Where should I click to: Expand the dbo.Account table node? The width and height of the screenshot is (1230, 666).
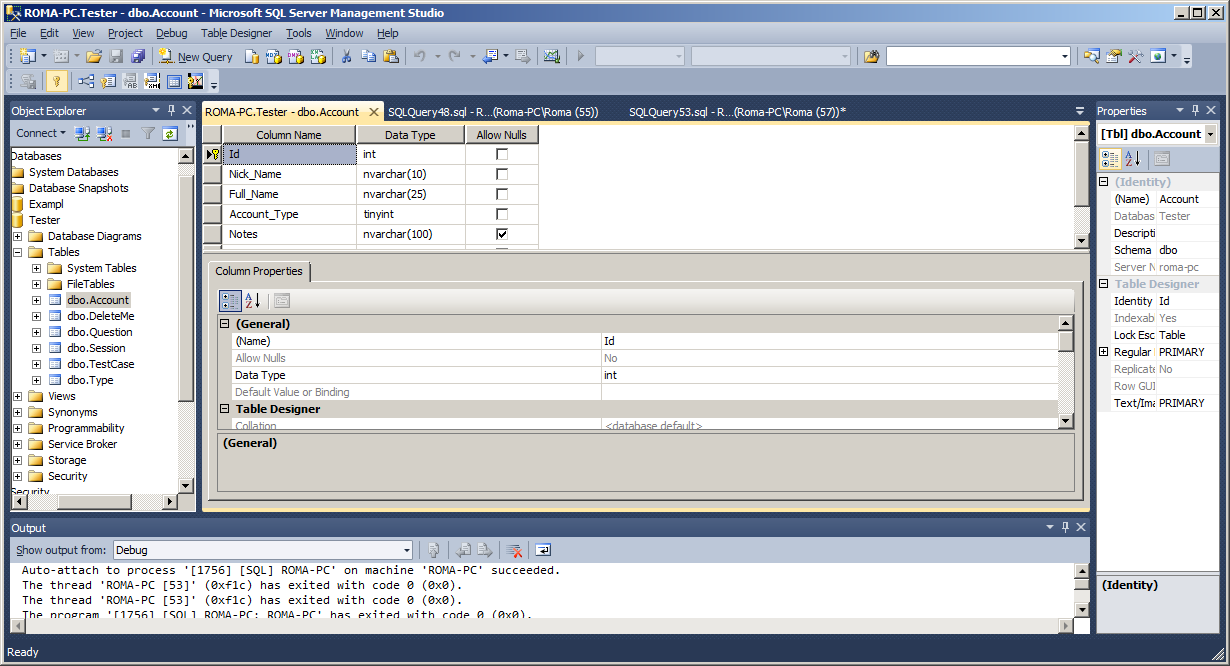pos(36,300)
